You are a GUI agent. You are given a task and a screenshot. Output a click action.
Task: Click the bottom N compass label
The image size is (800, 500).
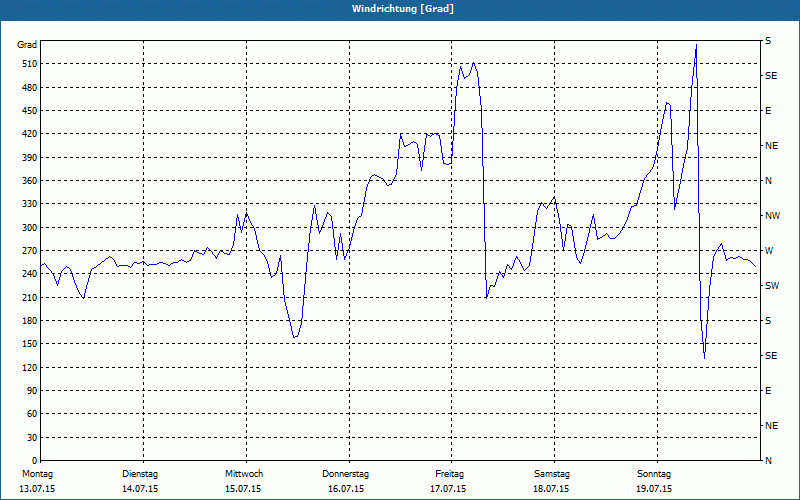point(768,461)
